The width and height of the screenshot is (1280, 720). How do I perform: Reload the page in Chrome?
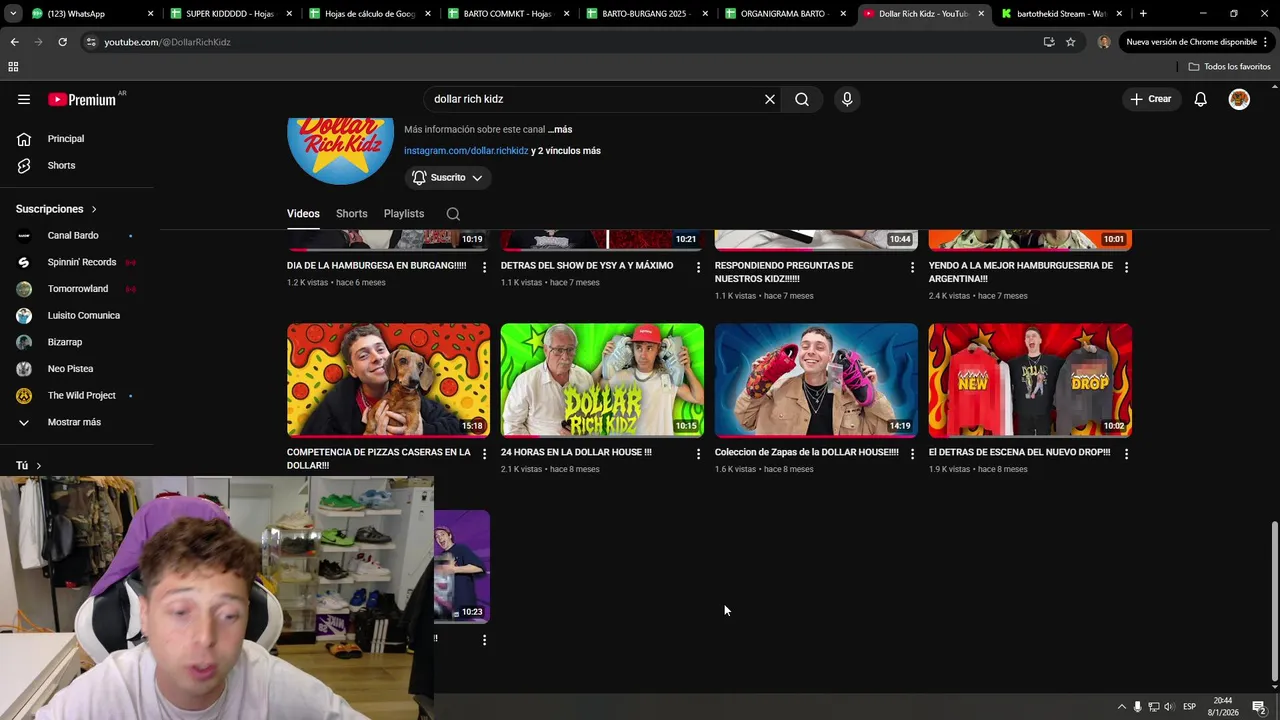62,42
